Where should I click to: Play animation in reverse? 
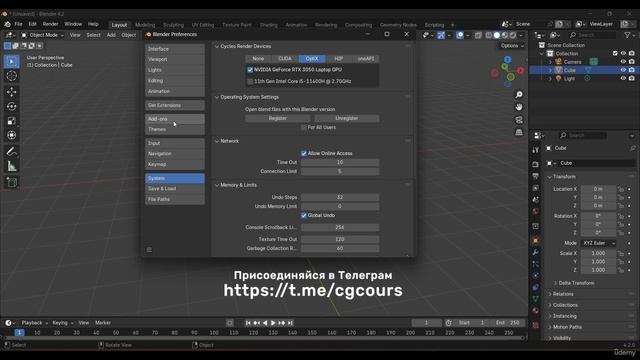[x=265, y=323]
